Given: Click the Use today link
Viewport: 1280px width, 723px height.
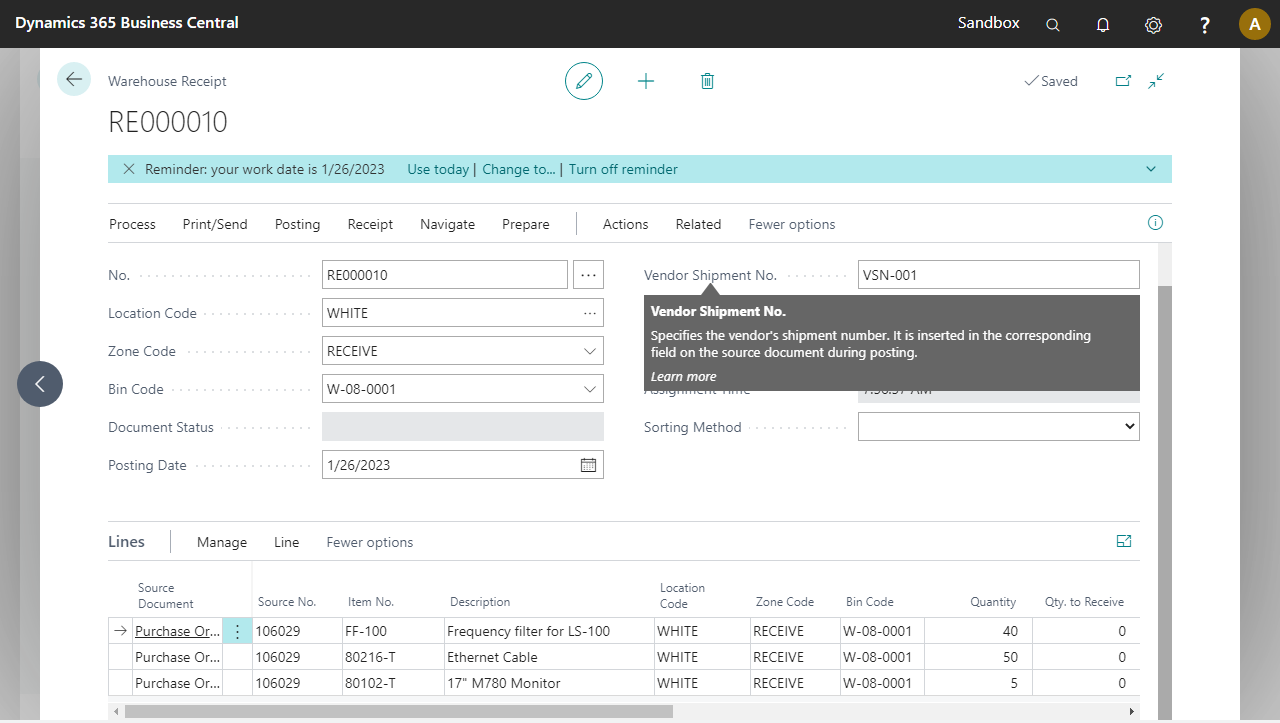Looking at the screenshot, I should 438,169.
